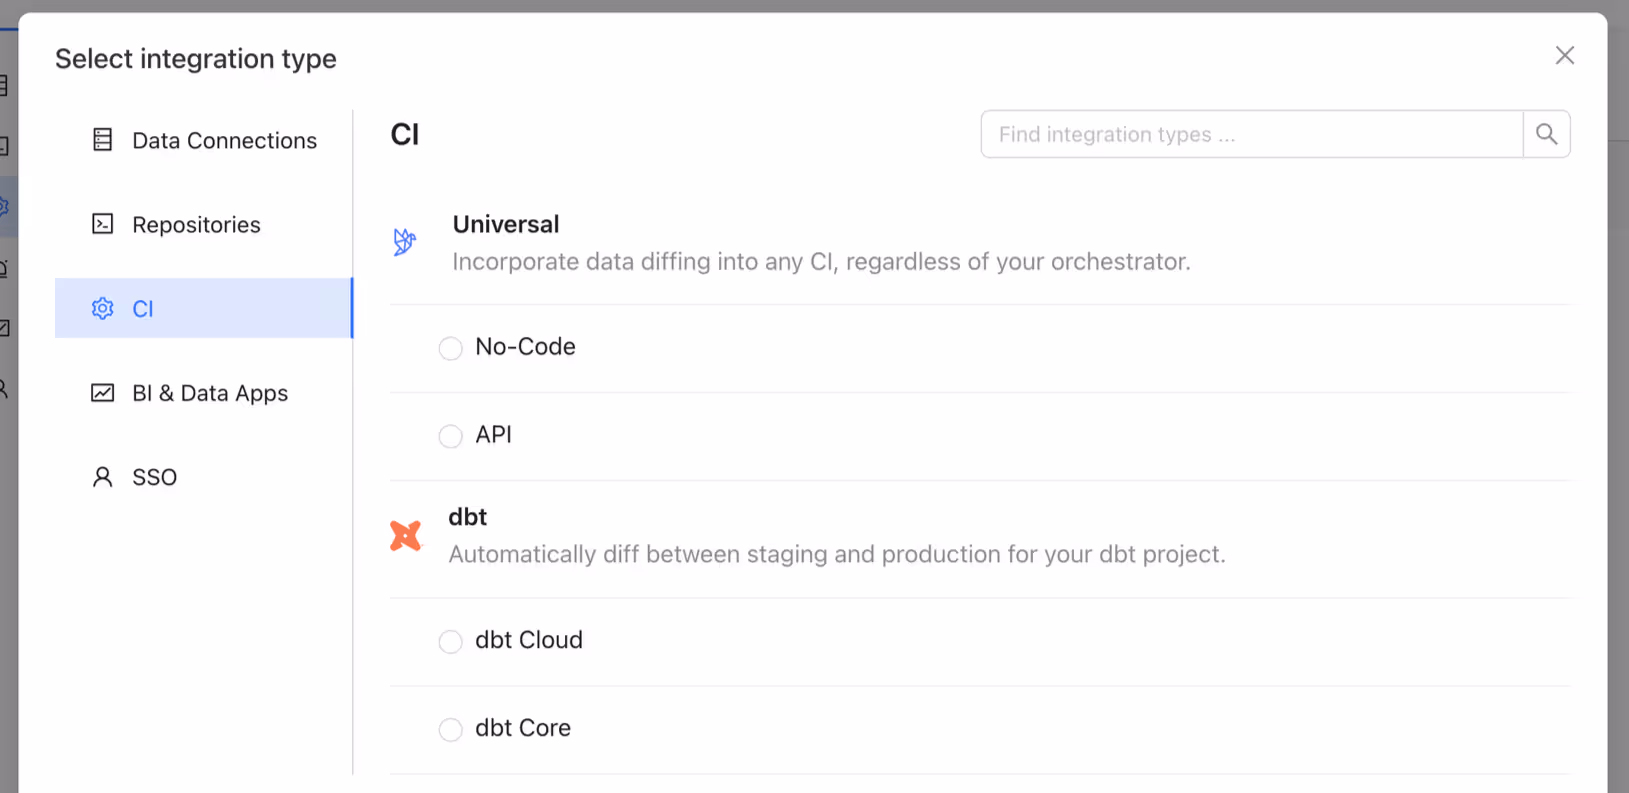The image size is (1629, 793).
Task: Click the dbt section heading
Action: [x=468, y=517]
